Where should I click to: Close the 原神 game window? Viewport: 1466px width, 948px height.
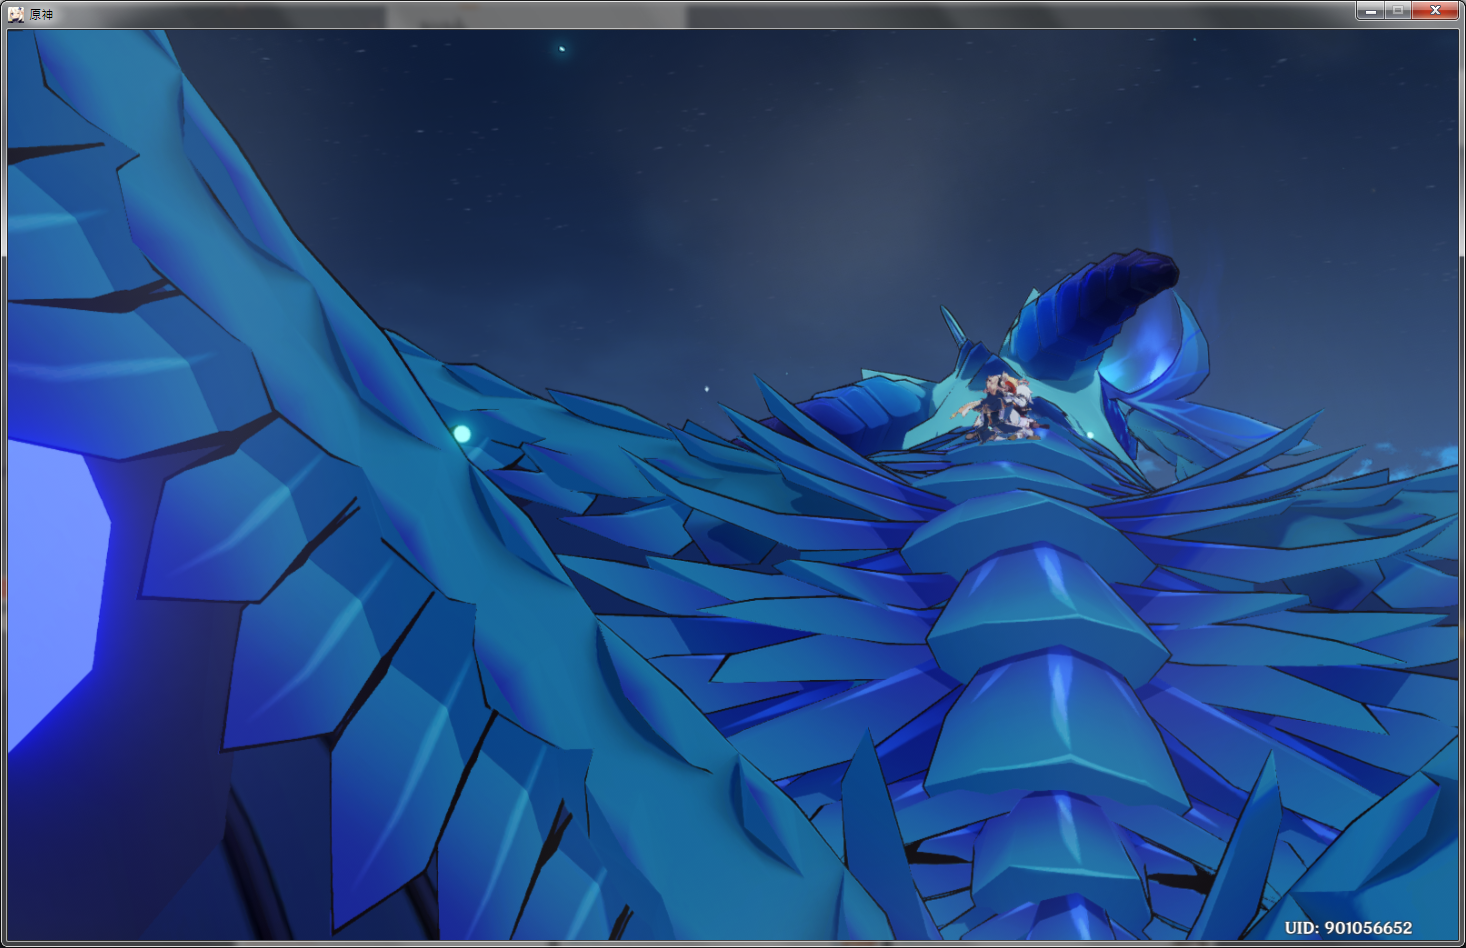[1435, 10]
